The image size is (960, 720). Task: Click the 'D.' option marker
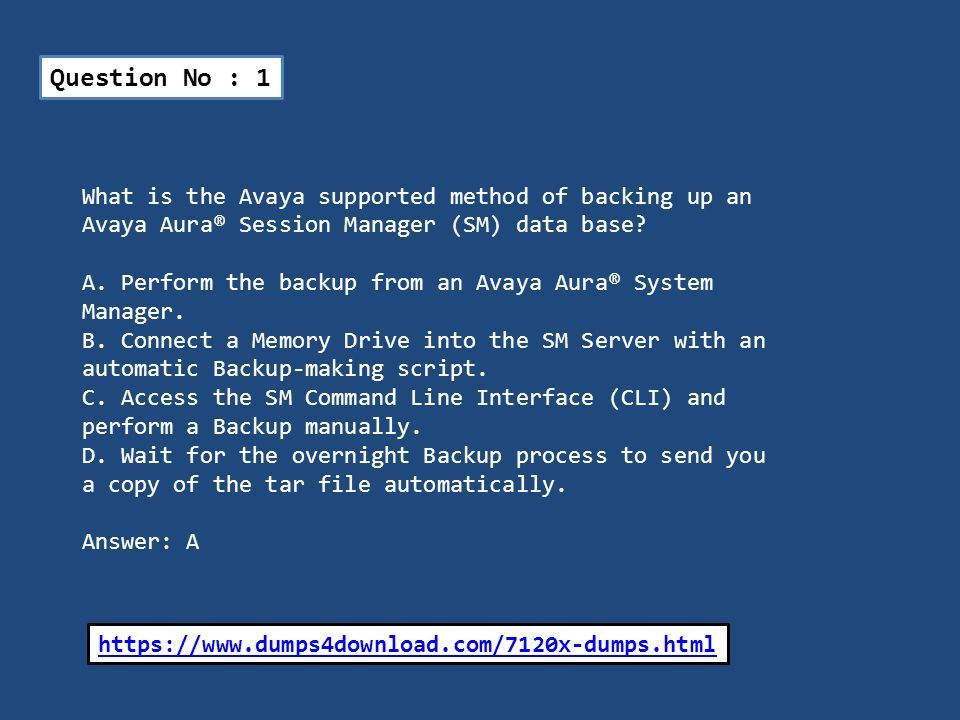(94, 456)
